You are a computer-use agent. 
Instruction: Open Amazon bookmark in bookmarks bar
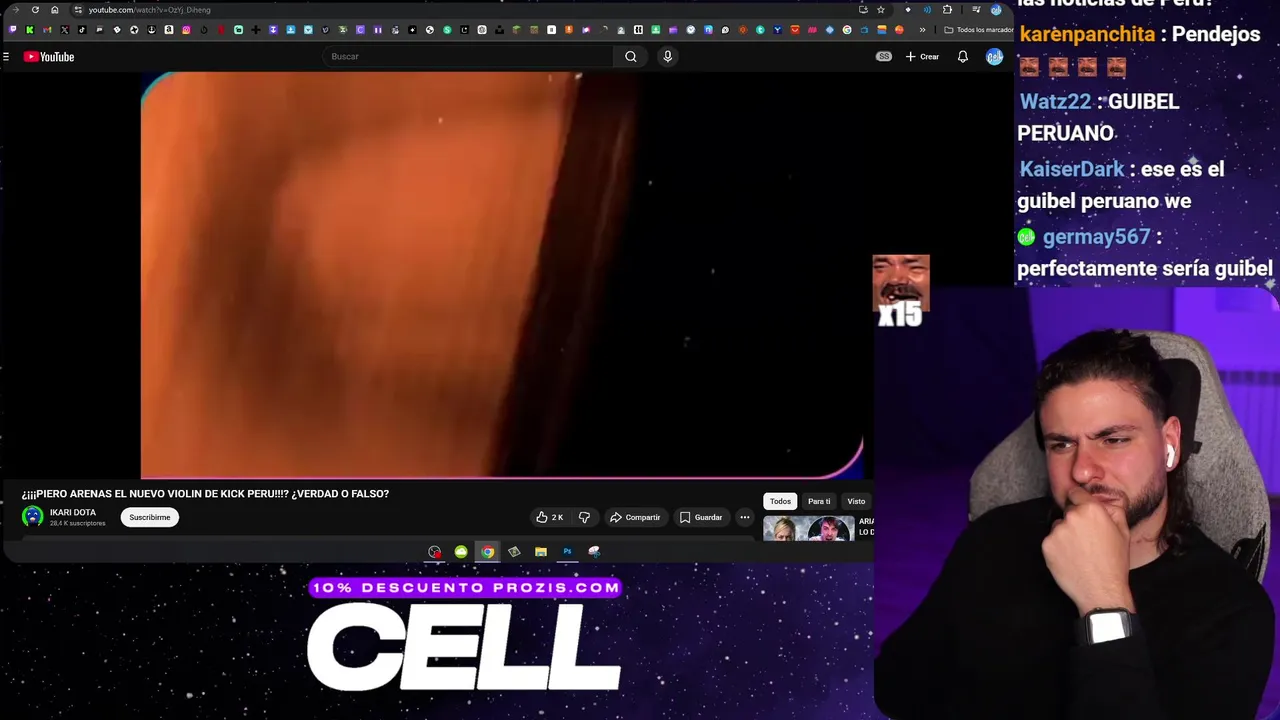point(169,30)
